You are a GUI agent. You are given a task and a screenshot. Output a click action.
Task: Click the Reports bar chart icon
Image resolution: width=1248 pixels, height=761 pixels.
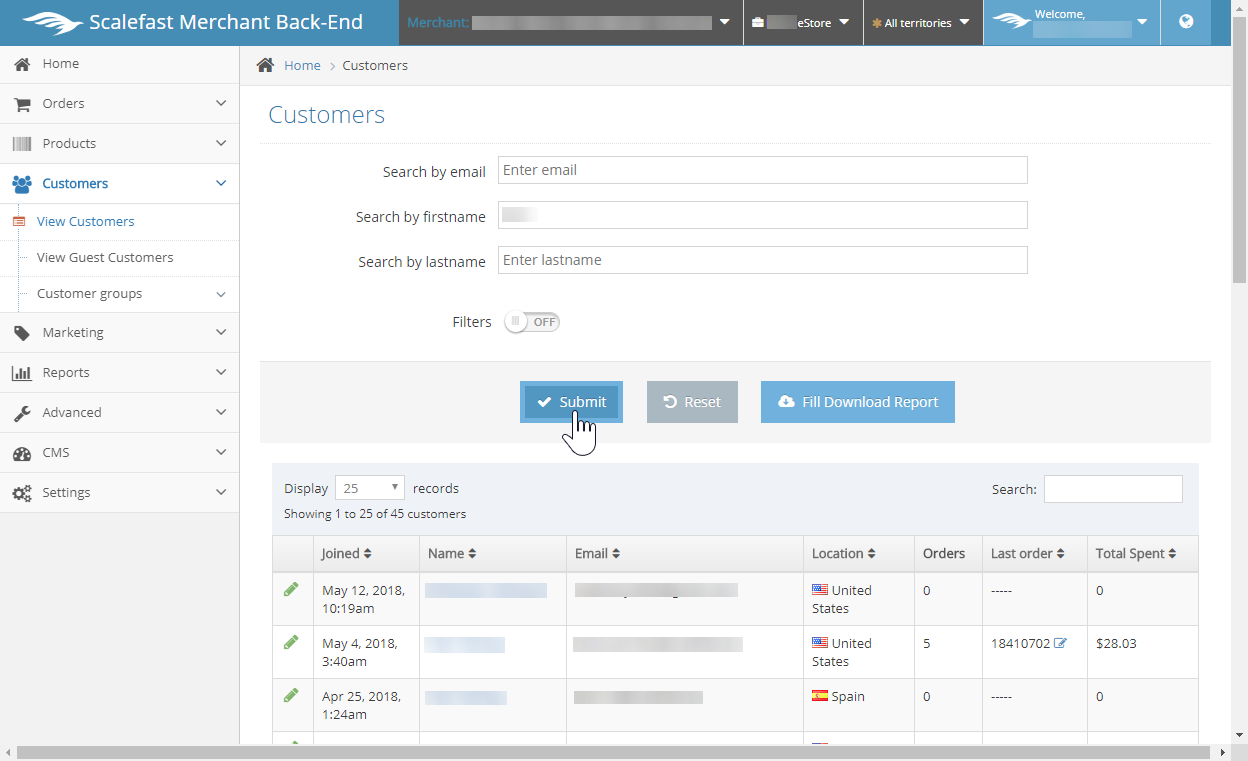pos(21,373)
